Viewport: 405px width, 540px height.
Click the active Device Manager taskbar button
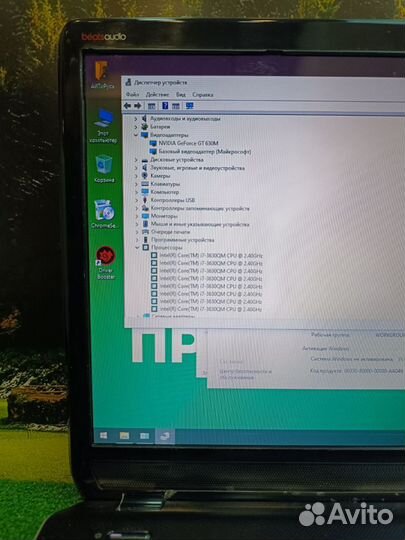pos(165,436)
